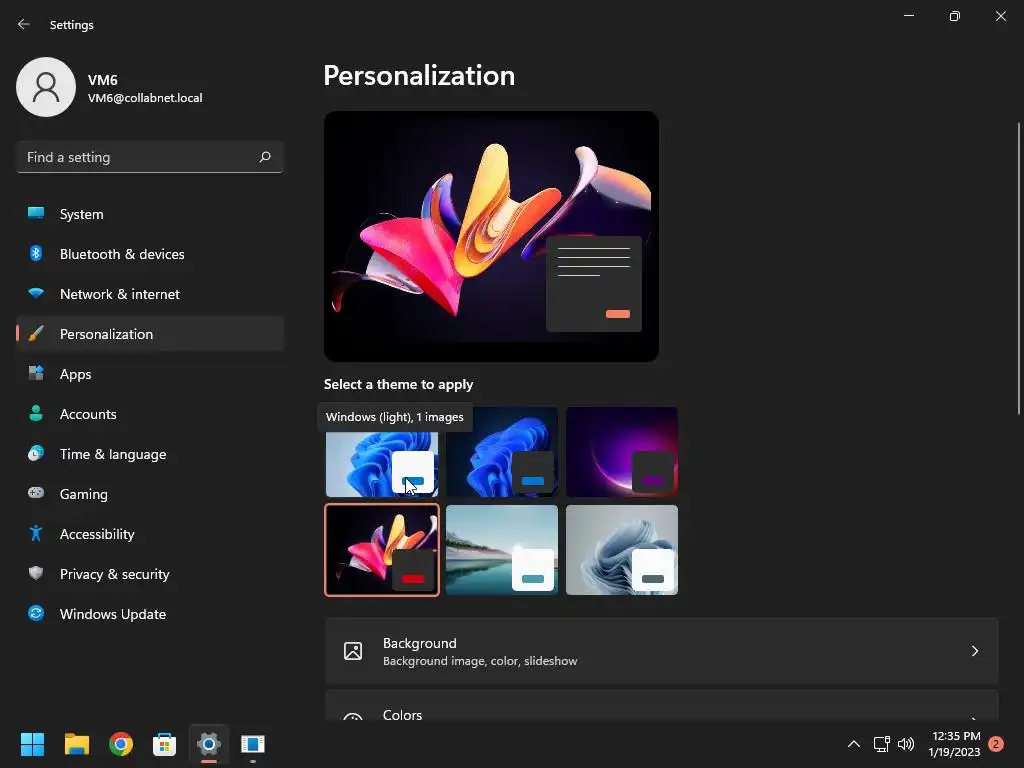Open Microsoft Store from taskbar
The image size is (1024, 768).
[x=165, y=744]
